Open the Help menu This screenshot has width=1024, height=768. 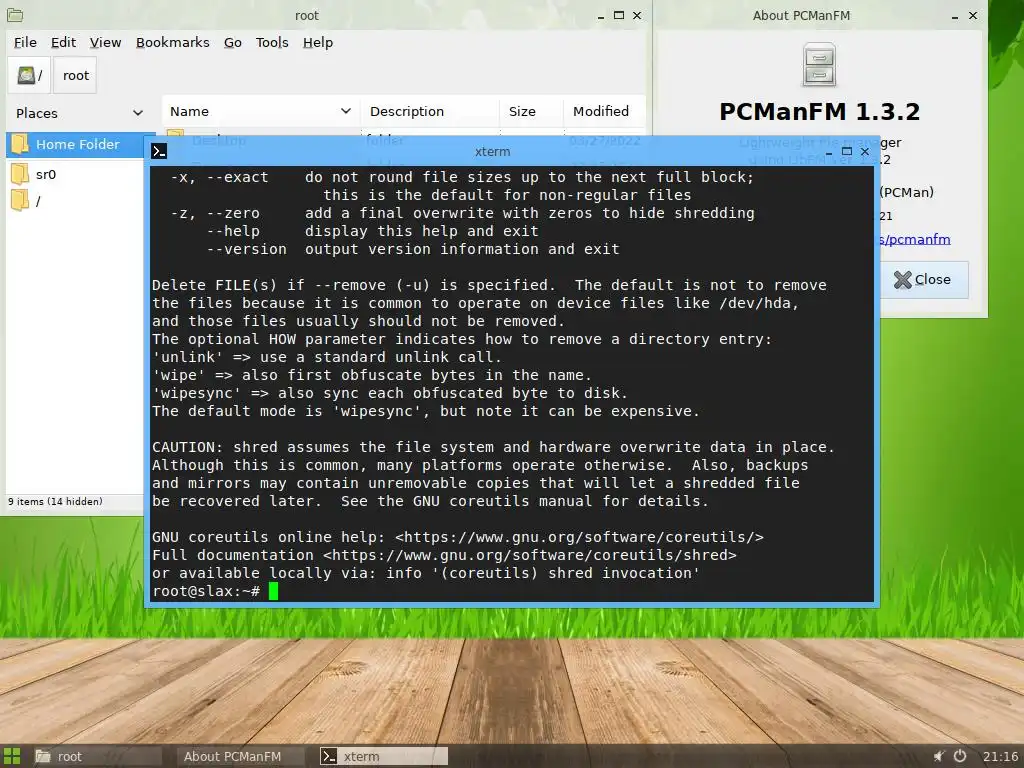click(x=317, y=42)
